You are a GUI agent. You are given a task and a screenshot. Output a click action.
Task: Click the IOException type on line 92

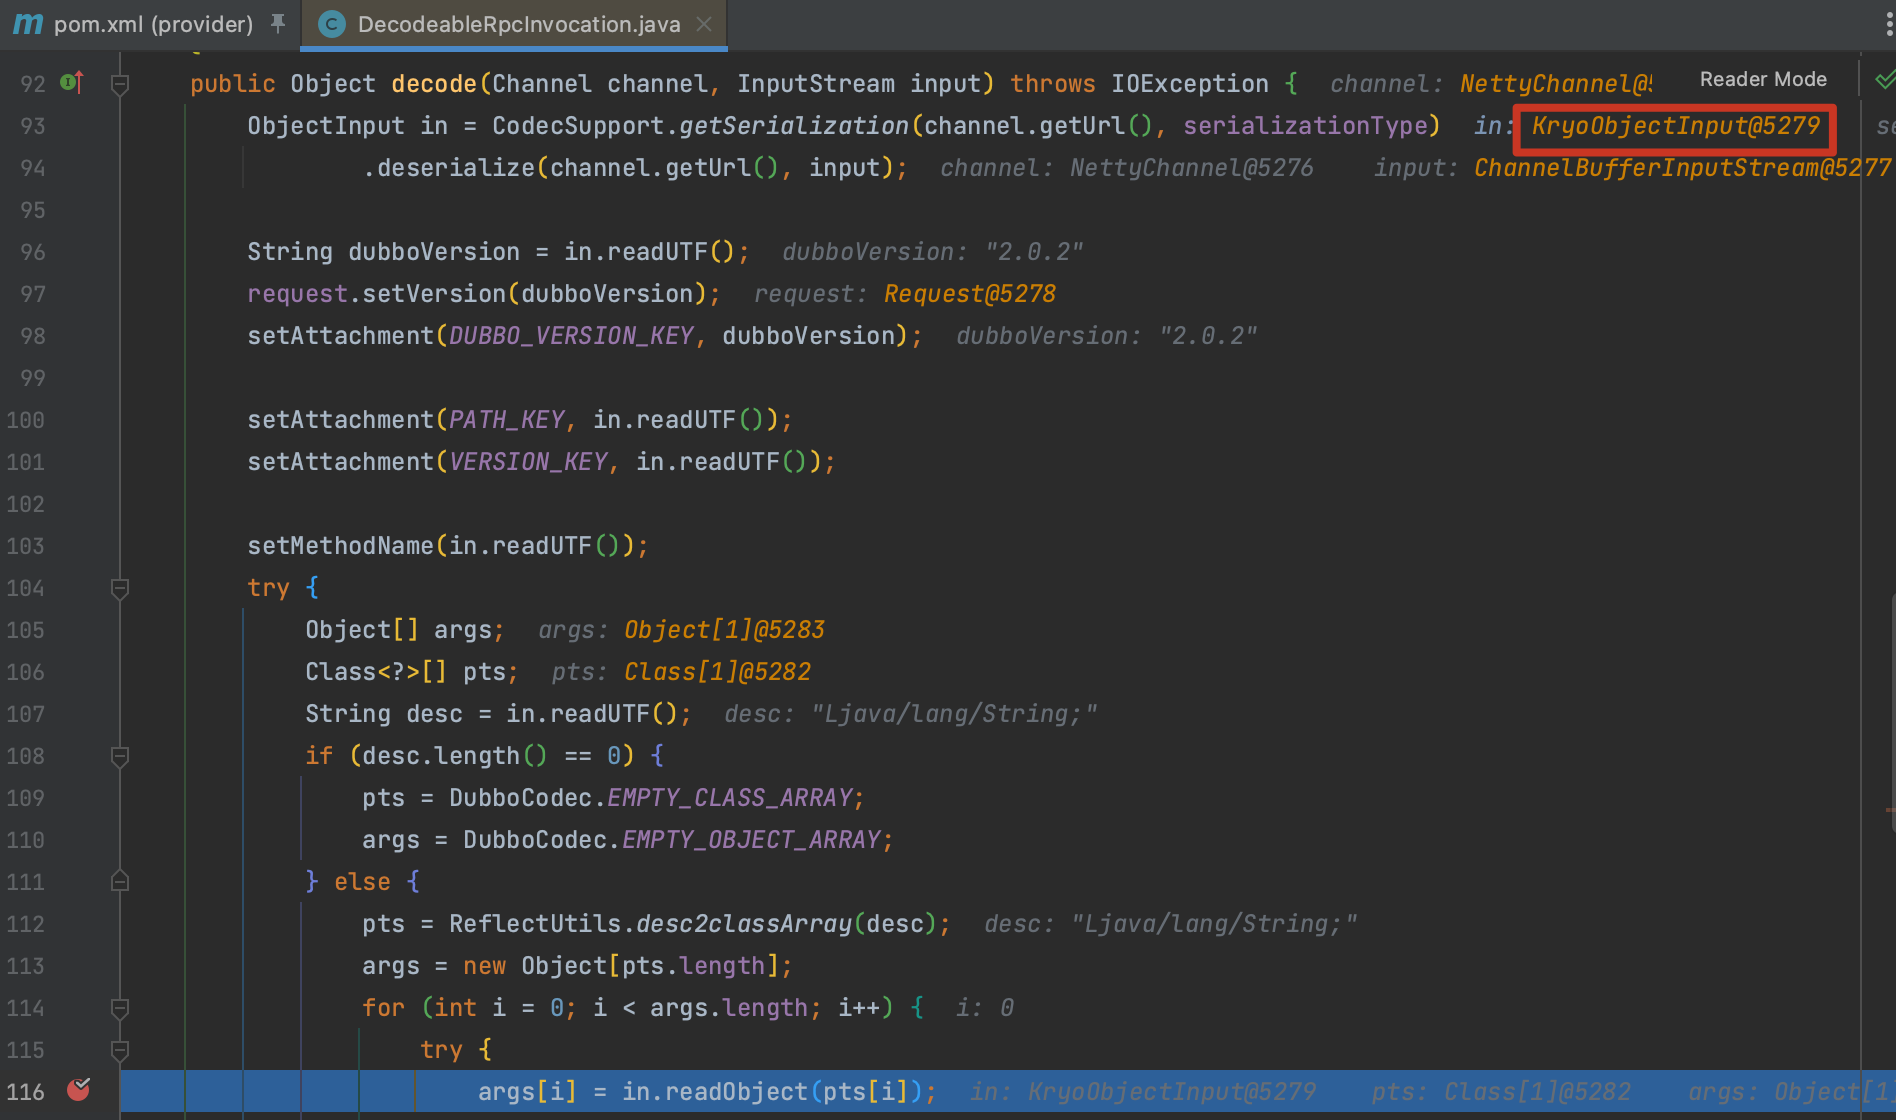coord(1190,84)
